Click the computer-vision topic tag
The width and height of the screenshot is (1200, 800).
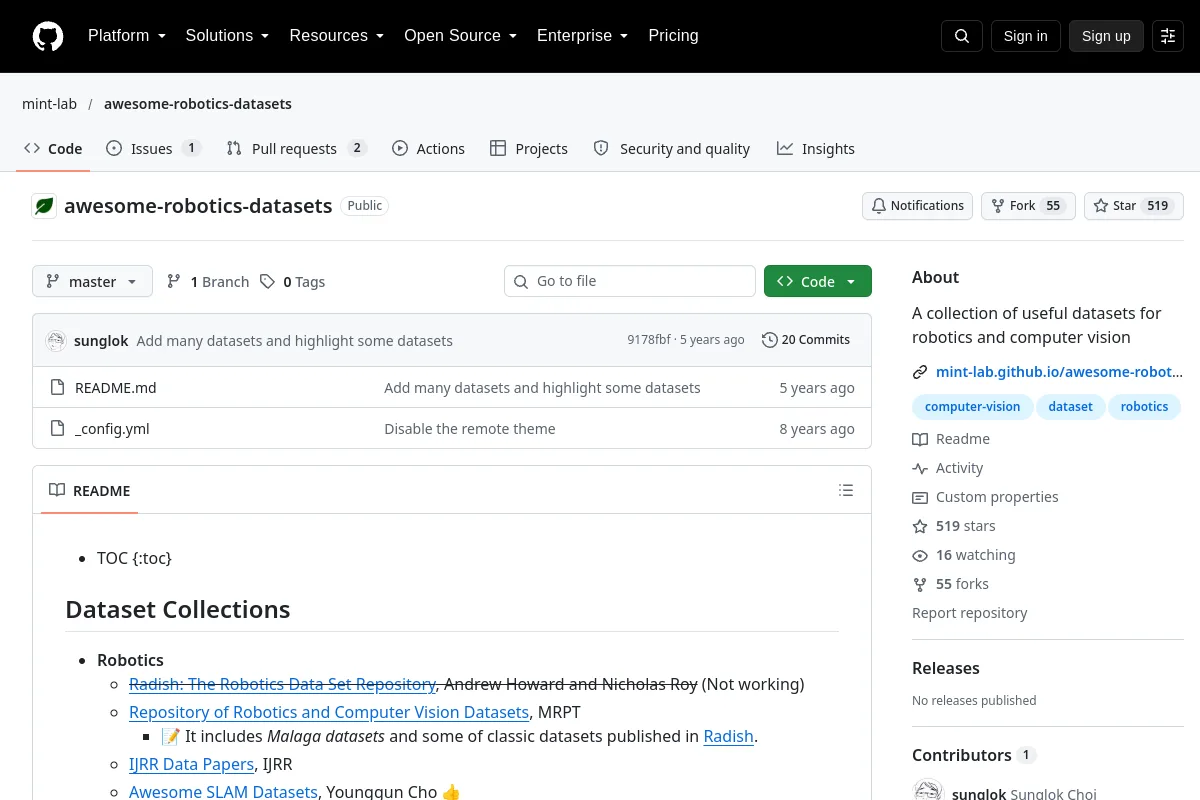pos(973,407)
